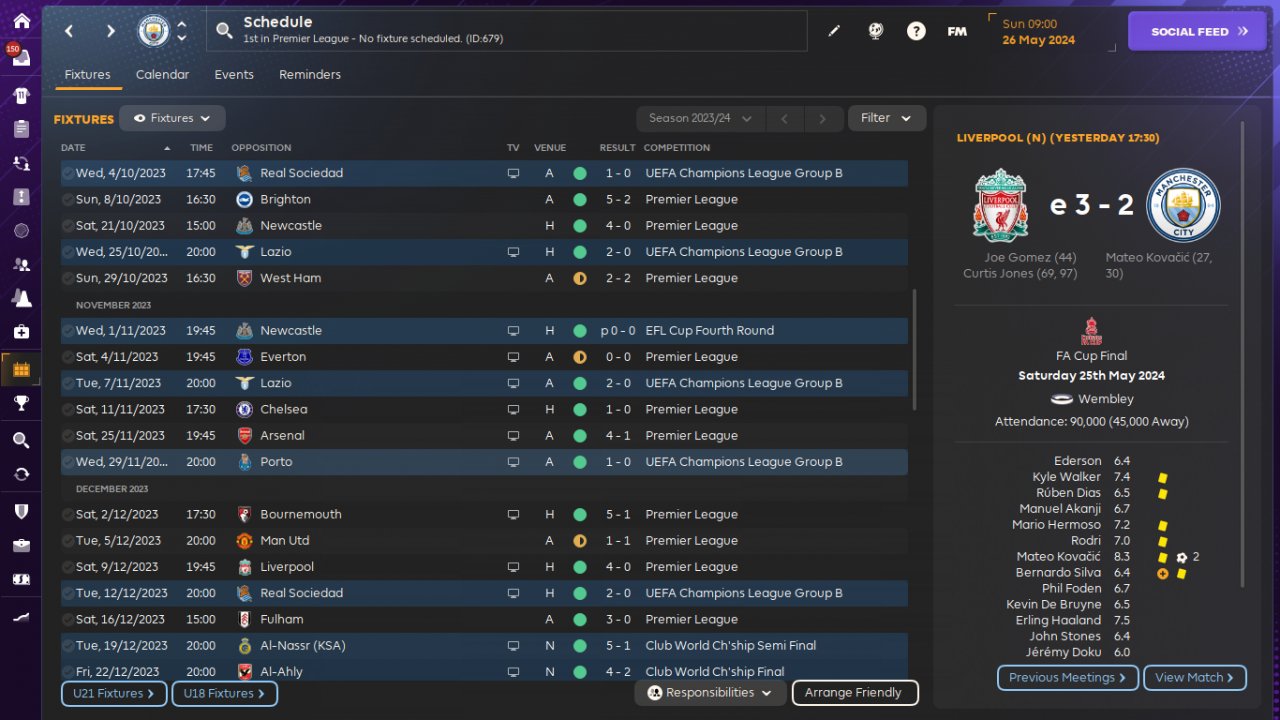The image size is (1280, 720).
Task: Toggle the check circle on Arsenal row
Action: (x=68, y=436)
